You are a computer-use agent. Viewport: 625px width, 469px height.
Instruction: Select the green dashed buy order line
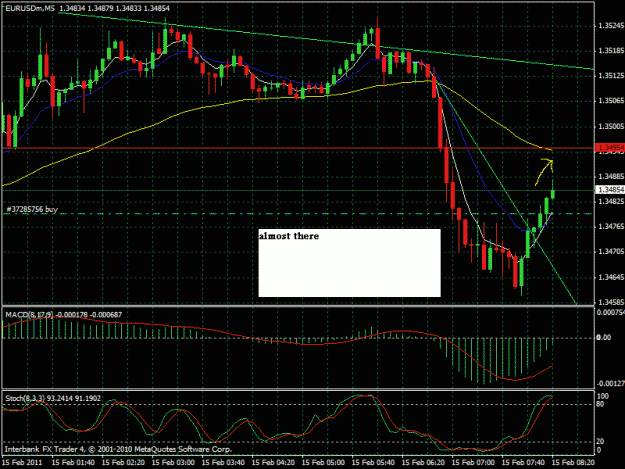tap(298, 214)
